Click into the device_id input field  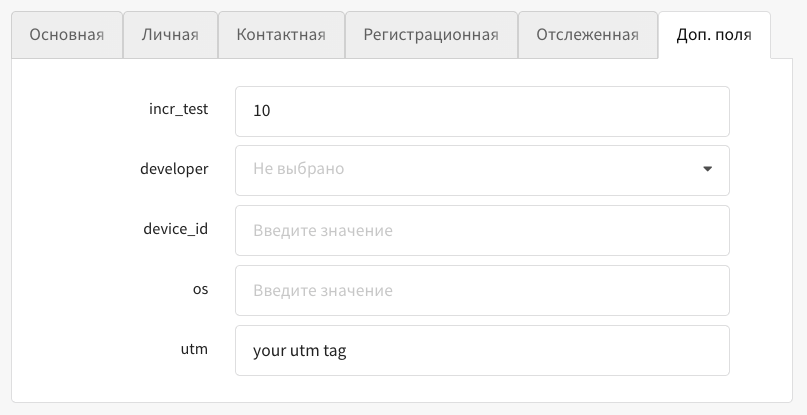(482, 230)
